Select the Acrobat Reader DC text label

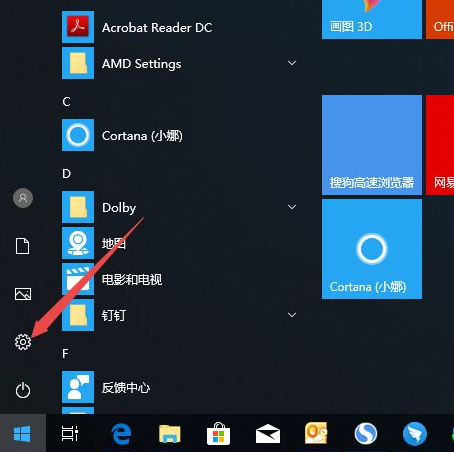tap(157, 28)
